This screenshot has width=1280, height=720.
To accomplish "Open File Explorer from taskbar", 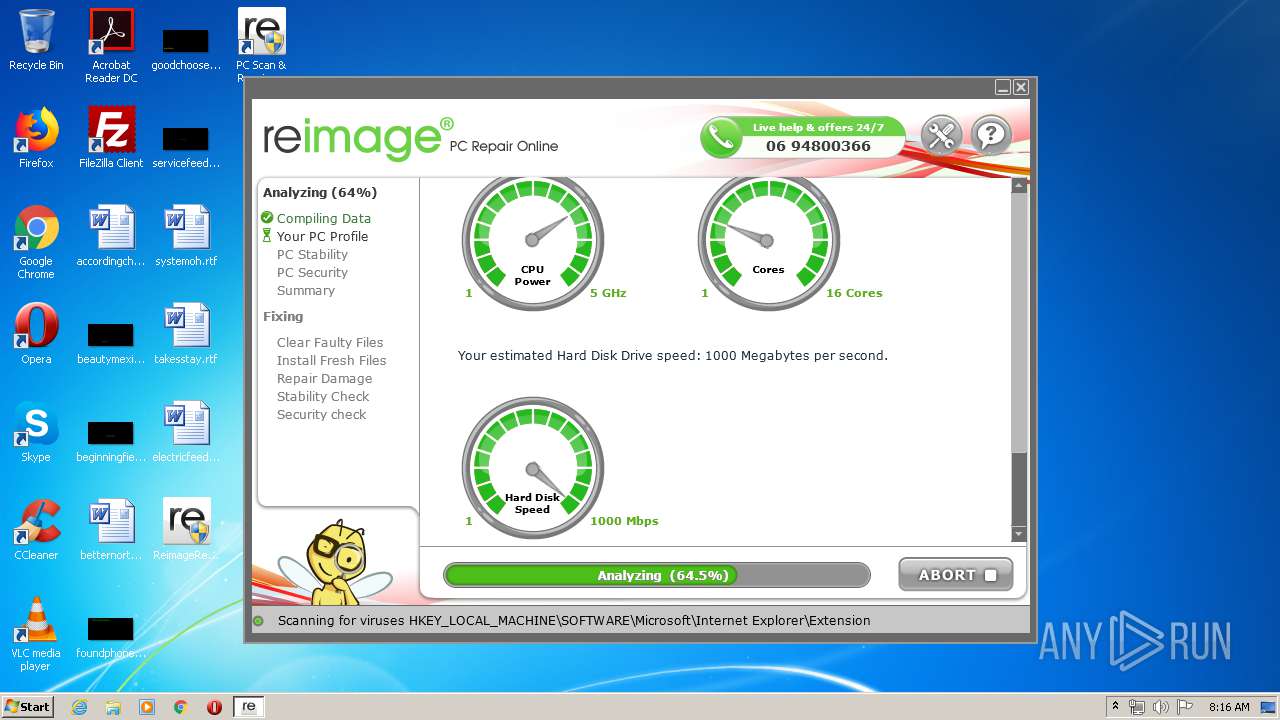I will tap(113, 707).
